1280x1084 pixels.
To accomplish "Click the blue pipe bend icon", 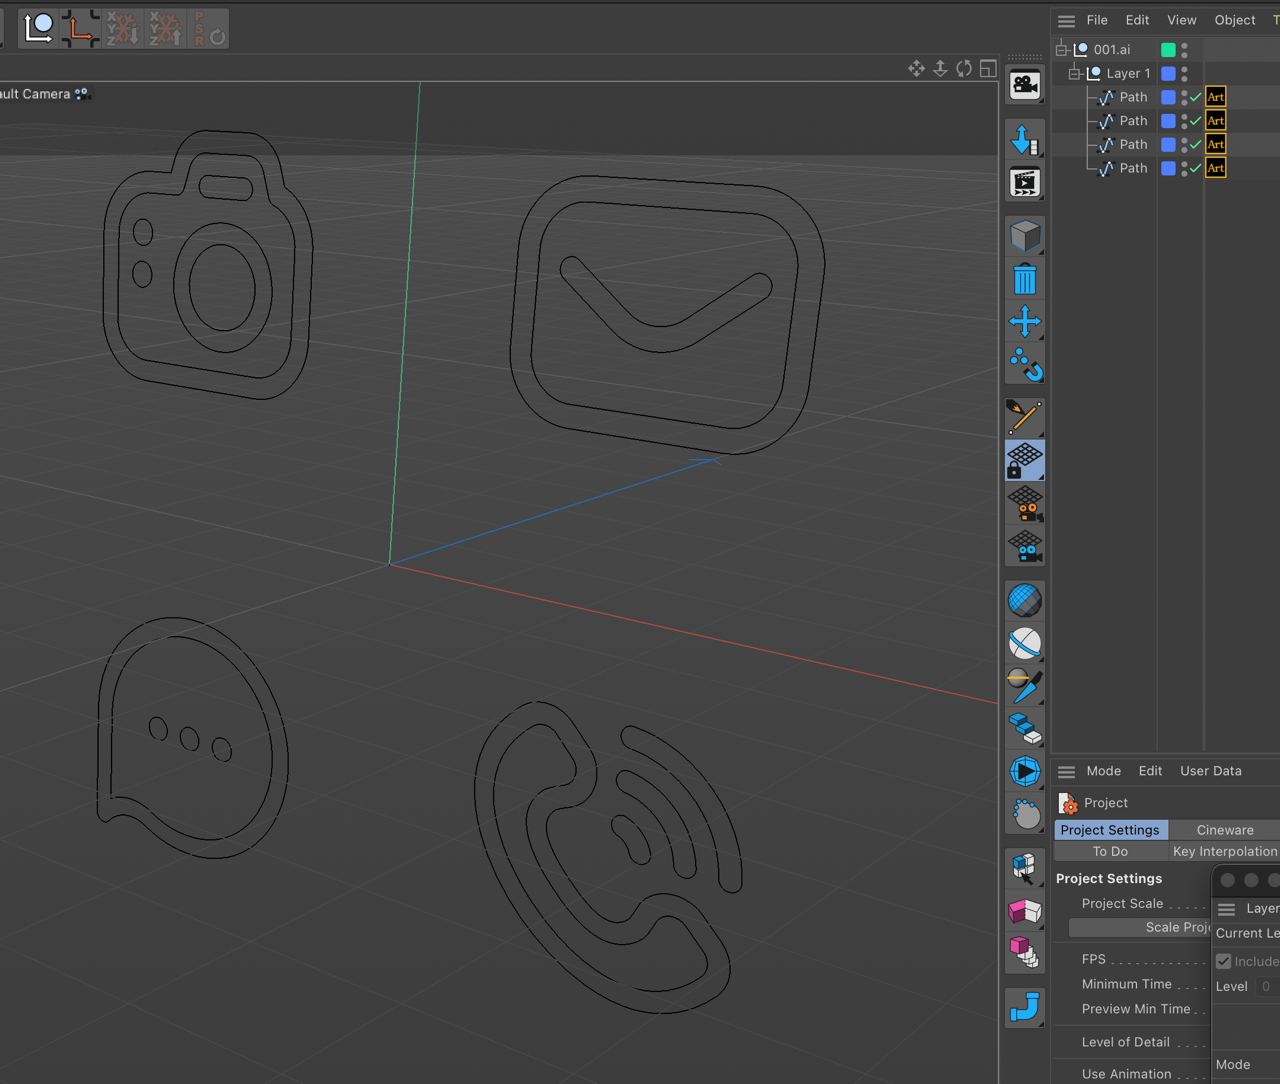I will [1024, 1006].
